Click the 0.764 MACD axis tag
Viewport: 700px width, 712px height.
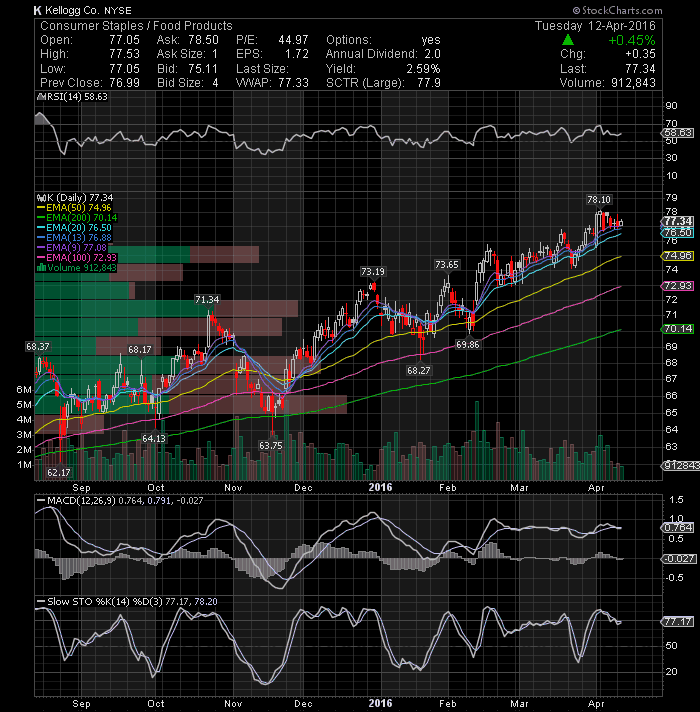(678, 528)
